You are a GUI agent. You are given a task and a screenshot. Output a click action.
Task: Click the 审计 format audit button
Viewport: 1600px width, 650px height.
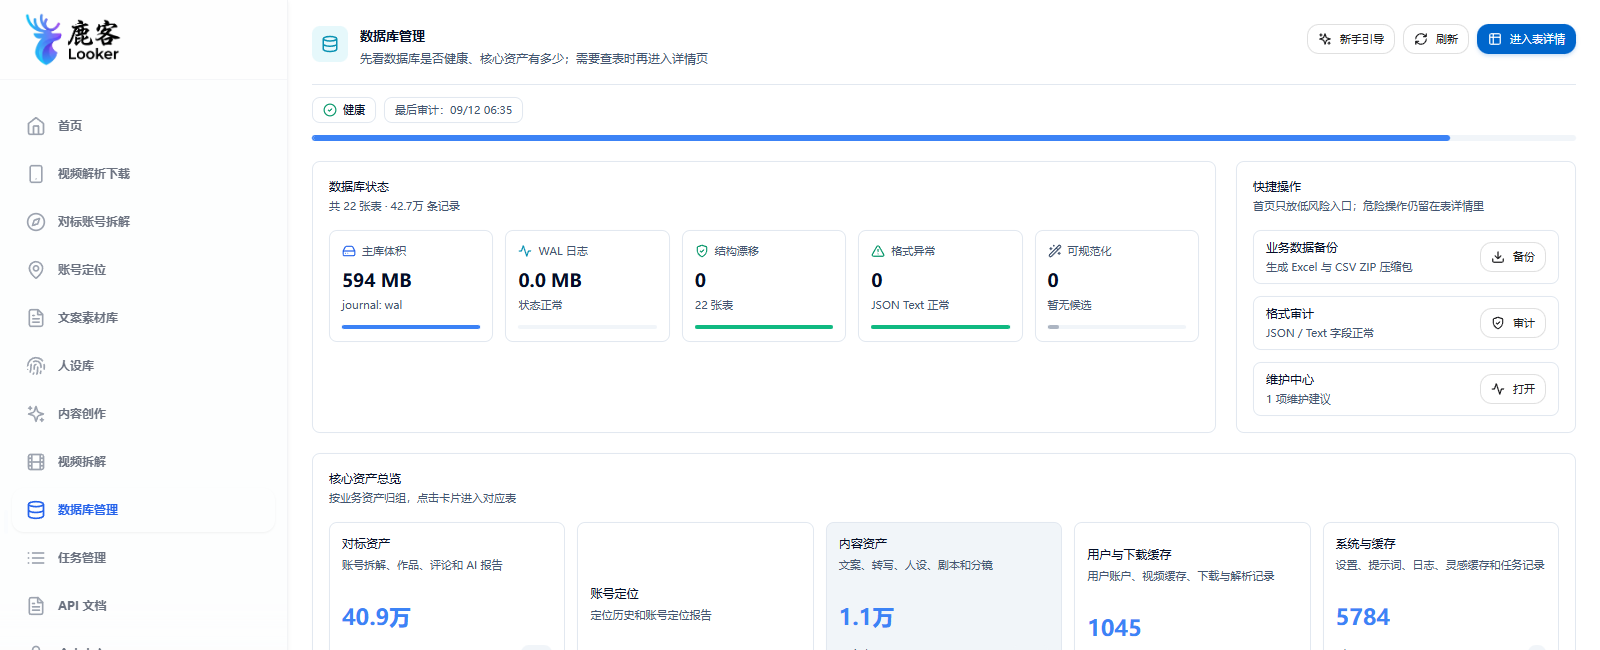pos(1513,323)
